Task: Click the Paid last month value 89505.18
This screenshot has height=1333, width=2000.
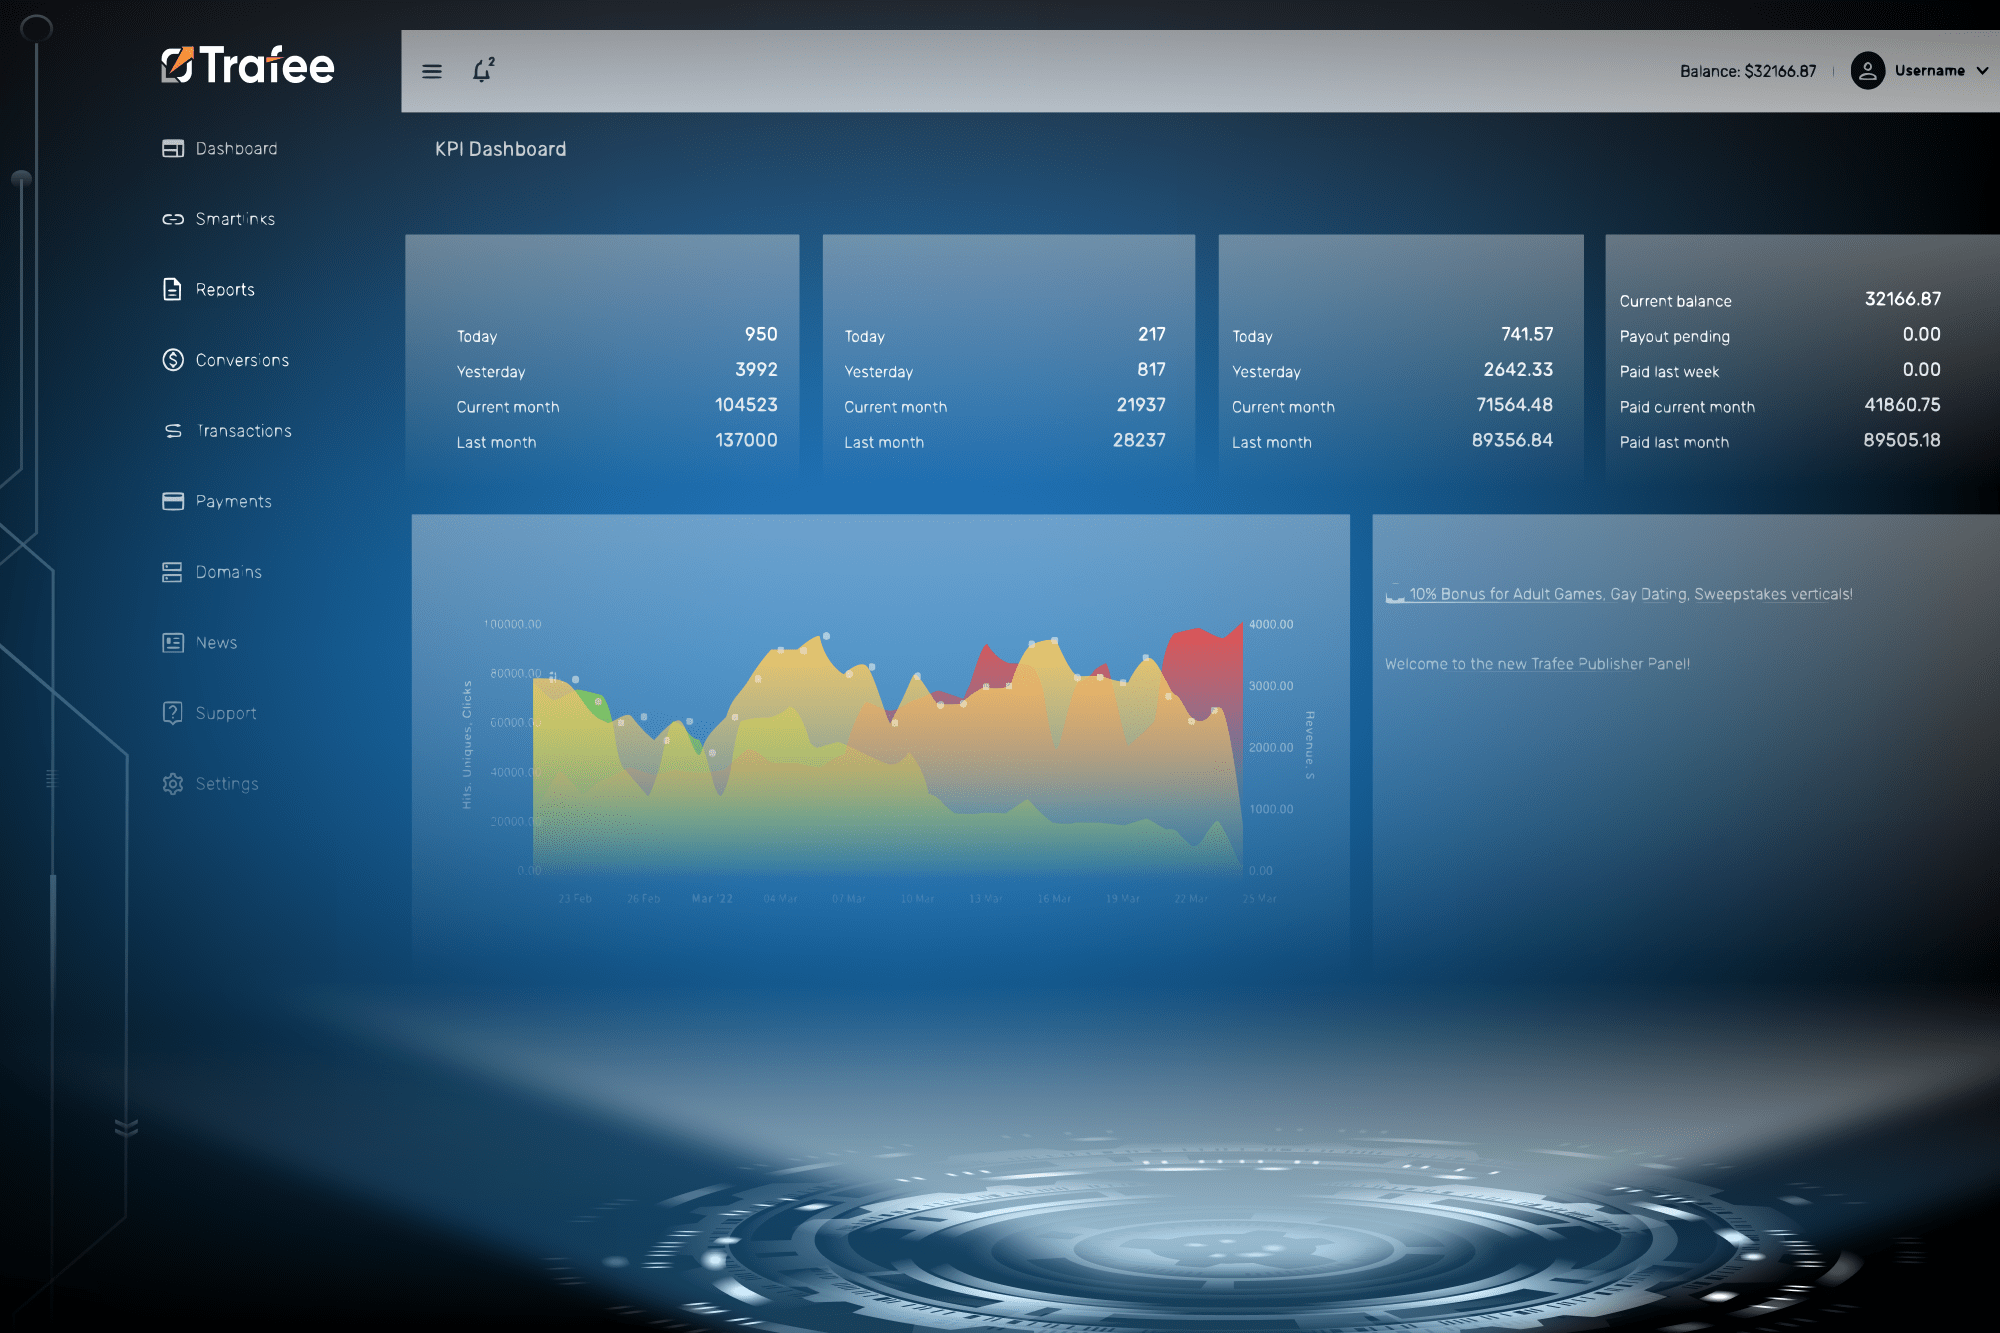Action: click(x=1902, y=440)
